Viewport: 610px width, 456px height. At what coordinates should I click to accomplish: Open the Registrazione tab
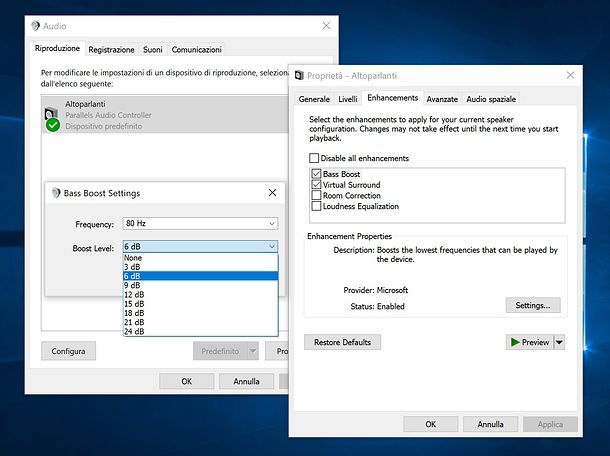point(111,49)
